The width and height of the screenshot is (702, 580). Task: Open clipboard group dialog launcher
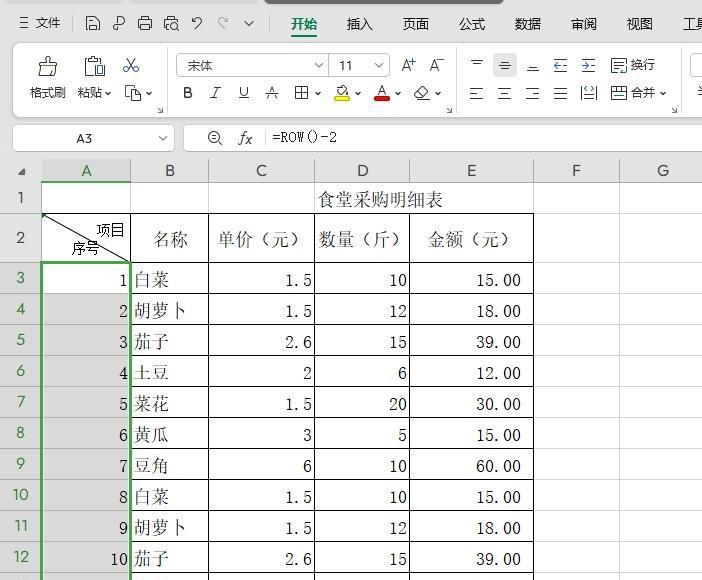160,110
